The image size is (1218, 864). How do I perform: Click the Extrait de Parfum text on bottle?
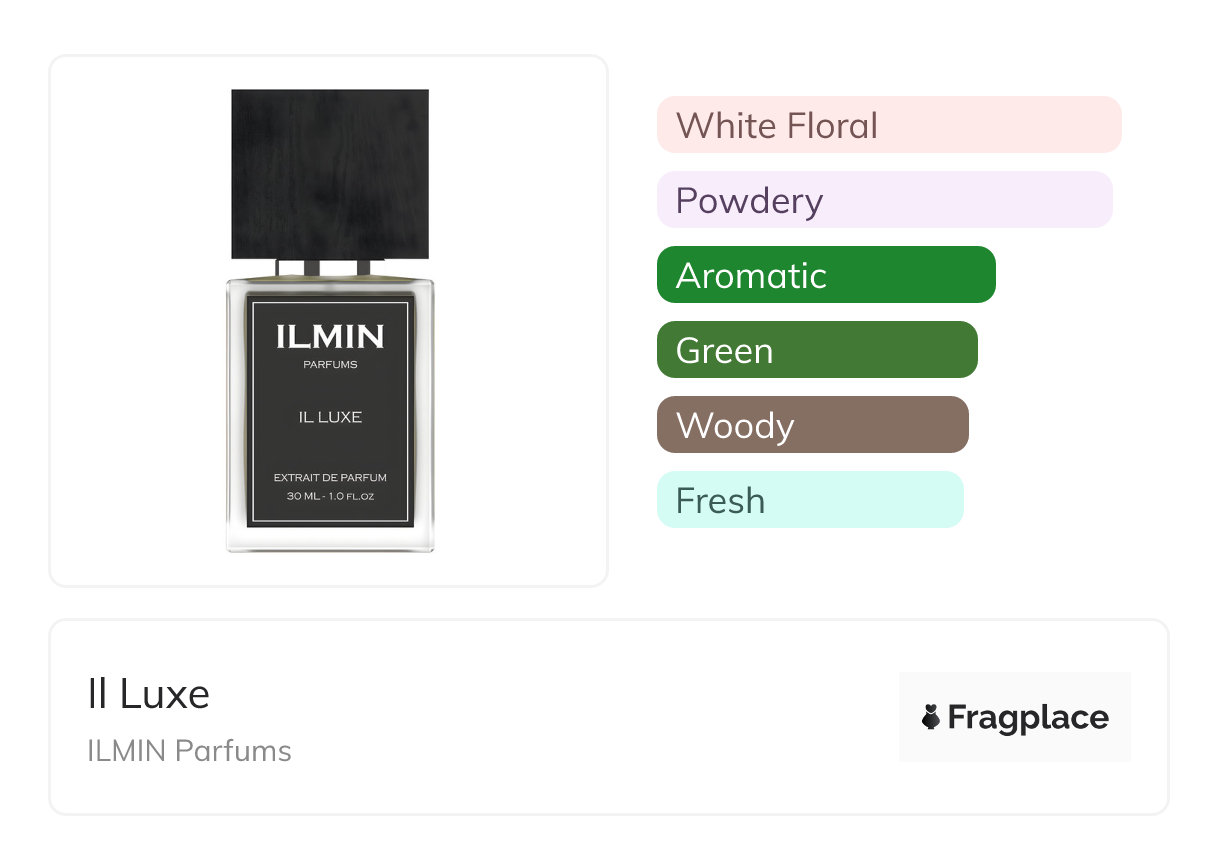click(330, 478)
